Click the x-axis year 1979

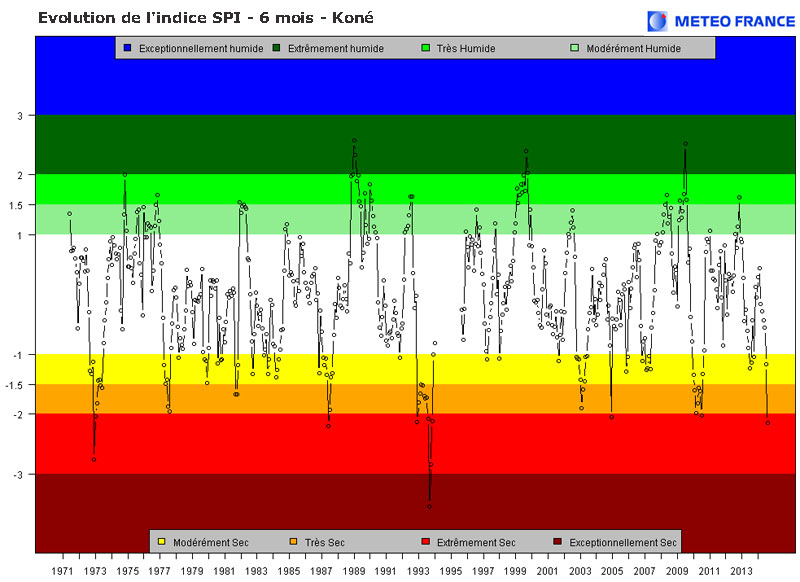click(192, 571)
